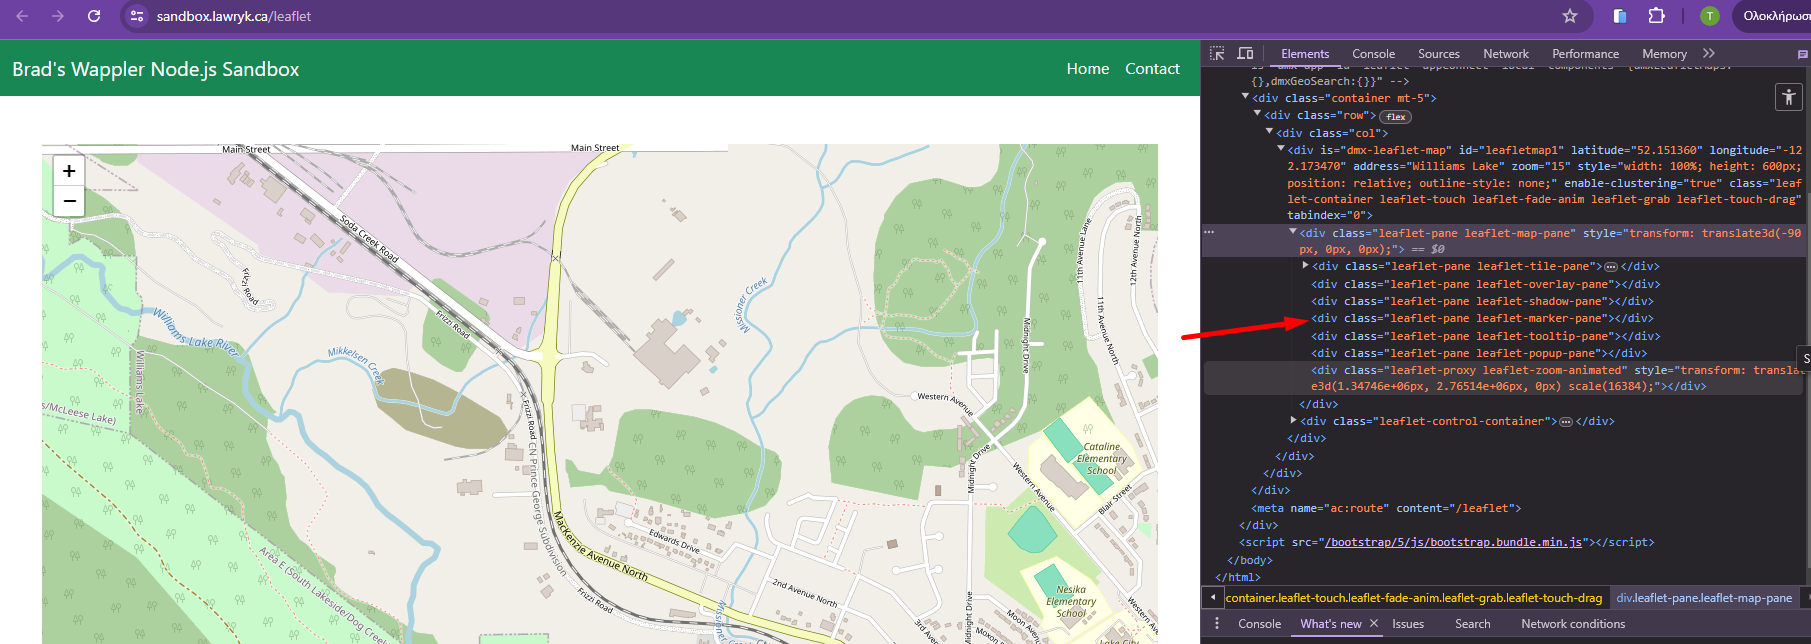The height and width of the screenshot is (644, 1811).
Task: Click Brad's Wappler Node.js Sandbox brand
Action: point(156,69)
